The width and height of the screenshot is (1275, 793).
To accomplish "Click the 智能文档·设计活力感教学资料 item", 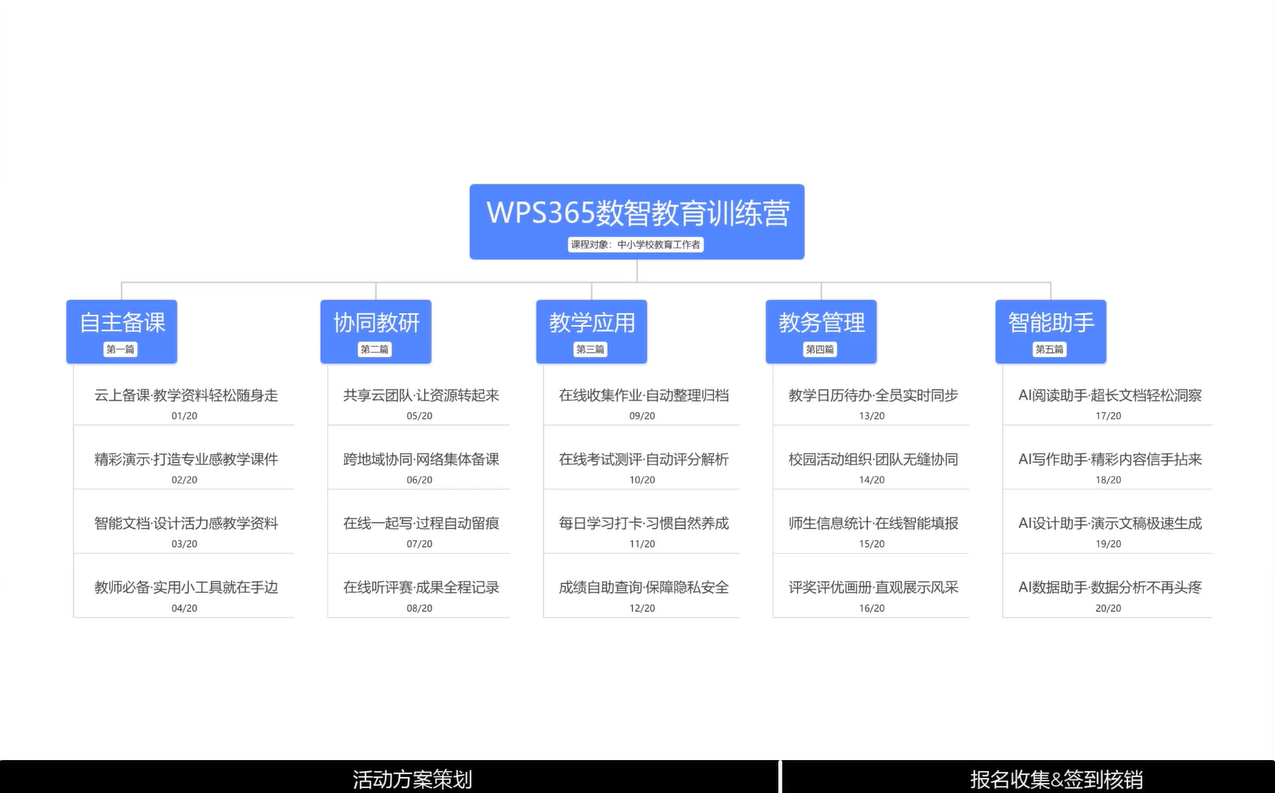I will (186, 524).
